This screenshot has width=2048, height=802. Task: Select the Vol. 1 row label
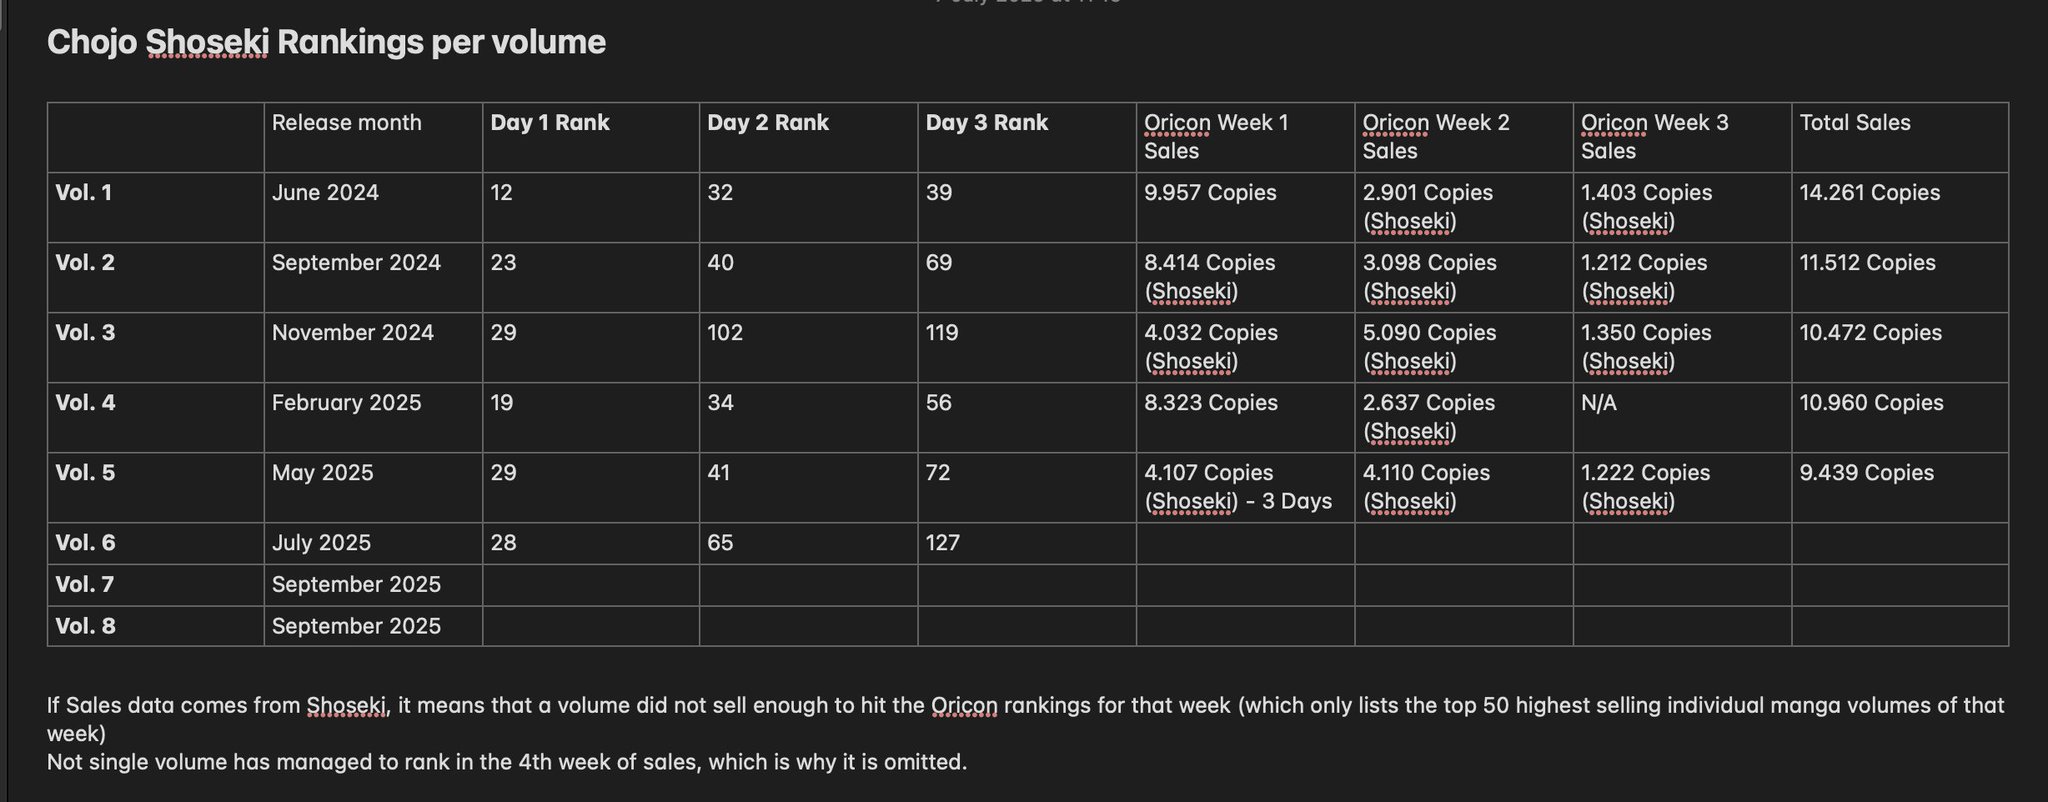156,207
